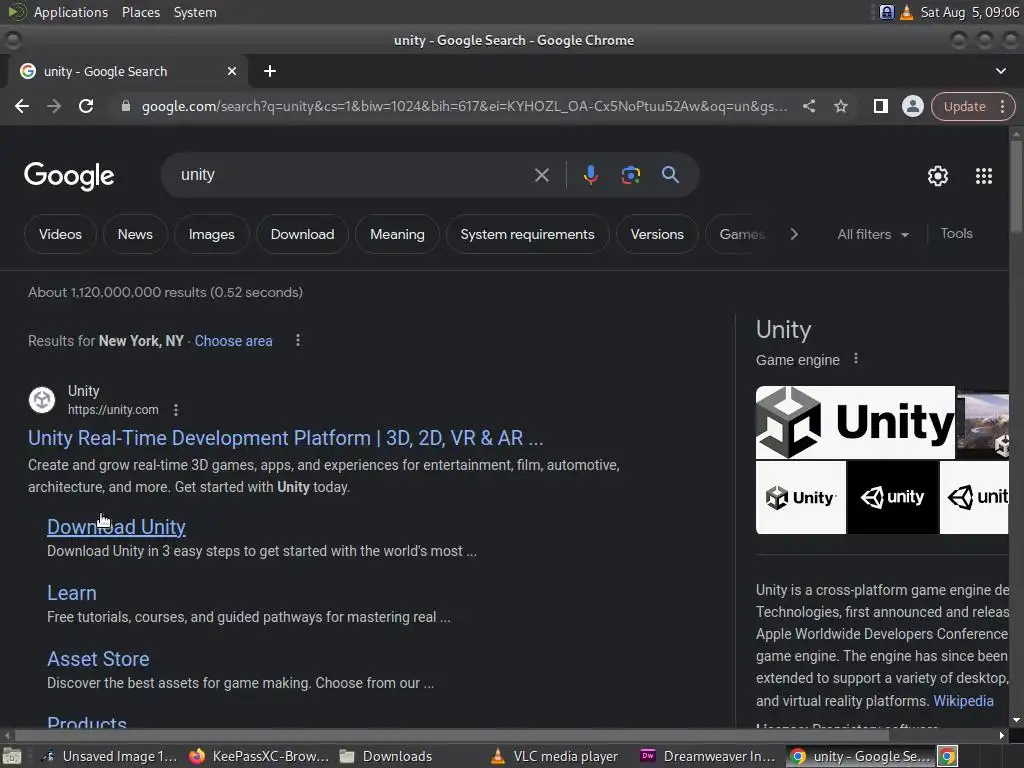This screenshot has width=1024, height=768.
Task: Open the large Unity logo image
Action: coord(855,423)
